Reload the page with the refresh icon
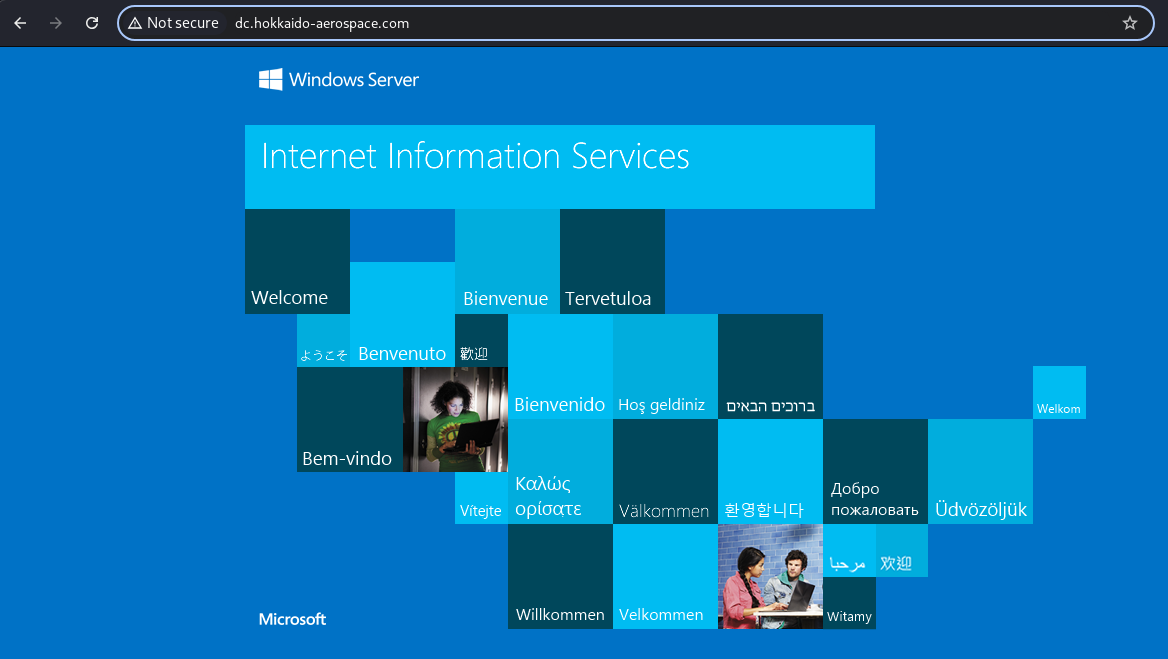Viewport: 1168px width, 659px height. (92, 23)
